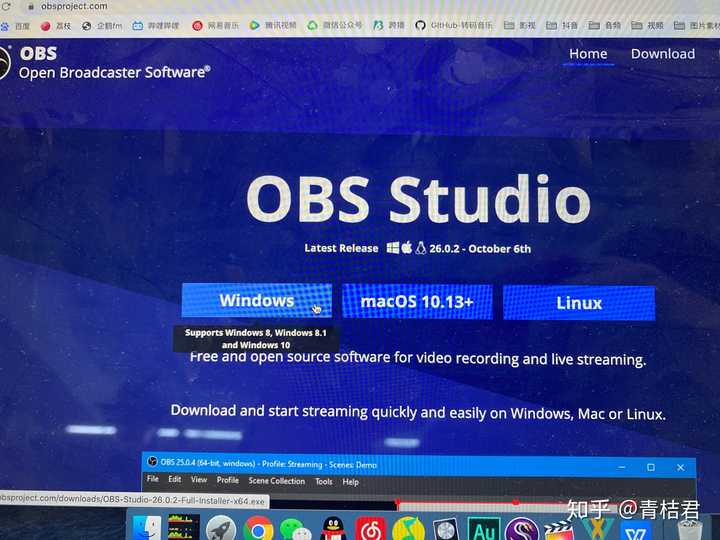This screenshot has height=540, width=720.
Task: Click the View menu in OBS preview image
Action: [199, 480]
